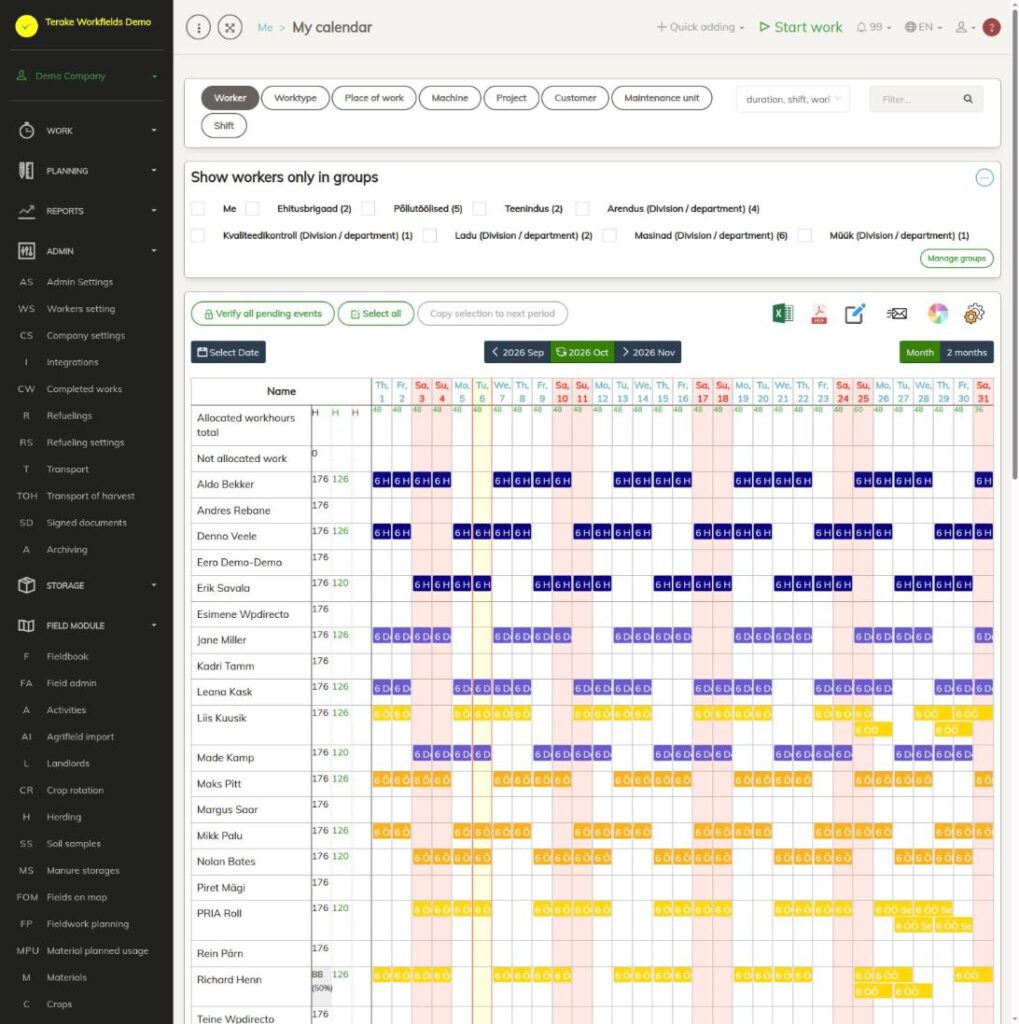Image resolution: width=1019 pixels, height=1024 pixels.
Task: Tick the Teenindus (2) checkbox
Action: [479, 208]
